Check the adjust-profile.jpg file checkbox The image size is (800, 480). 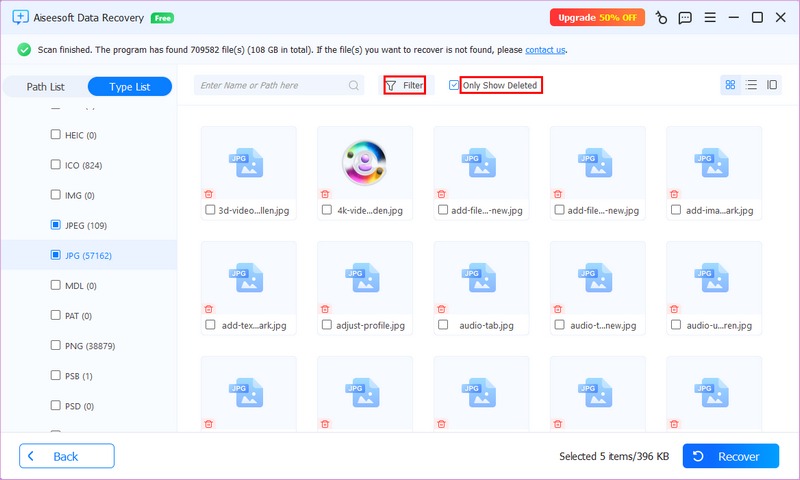click(x=326, y=325)
